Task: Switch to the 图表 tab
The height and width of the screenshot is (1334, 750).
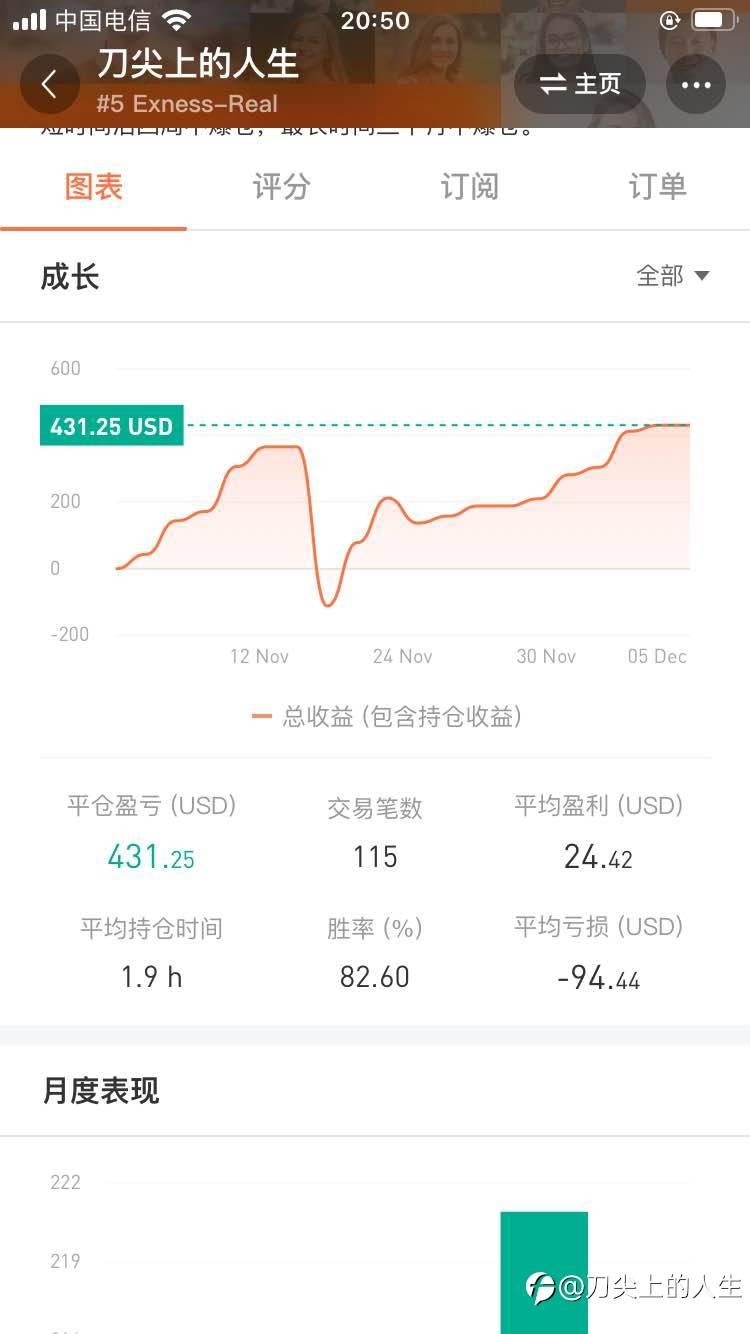Action: 94,187
